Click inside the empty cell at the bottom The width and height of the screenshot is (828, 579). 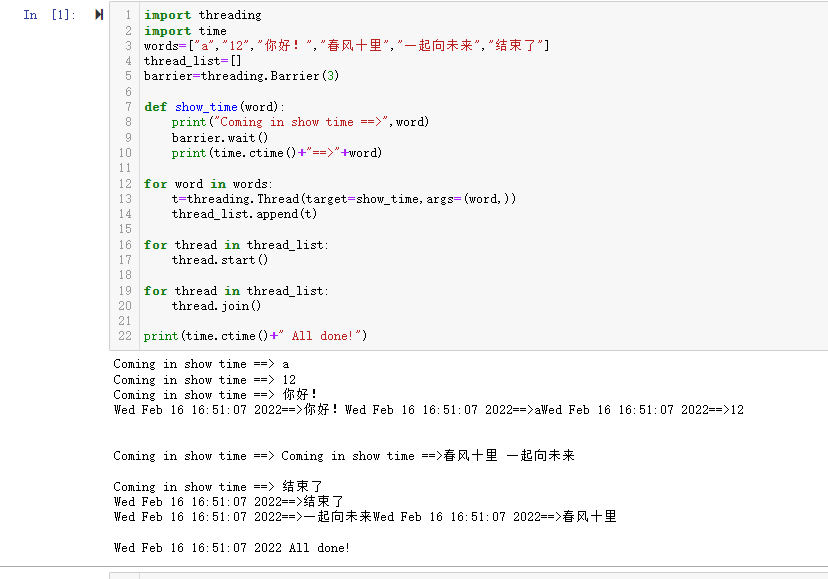pos(400,575)
